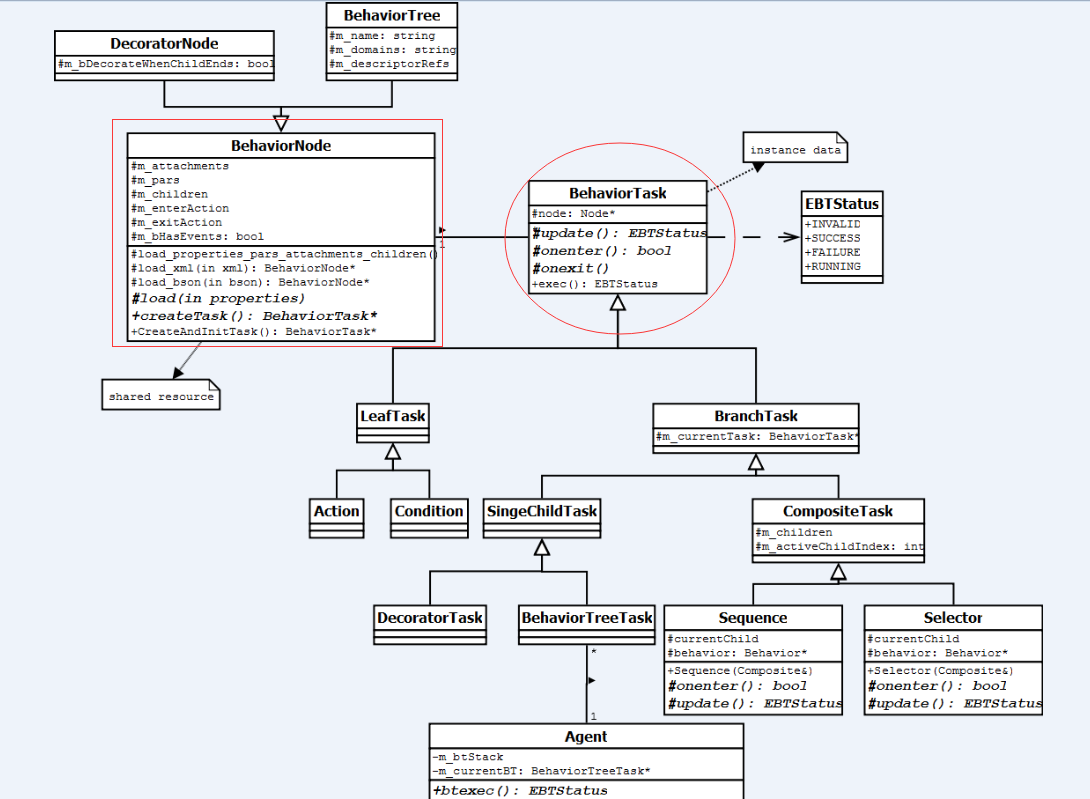
Task: Select the Selector class title
Action: [x=952, y=618]
